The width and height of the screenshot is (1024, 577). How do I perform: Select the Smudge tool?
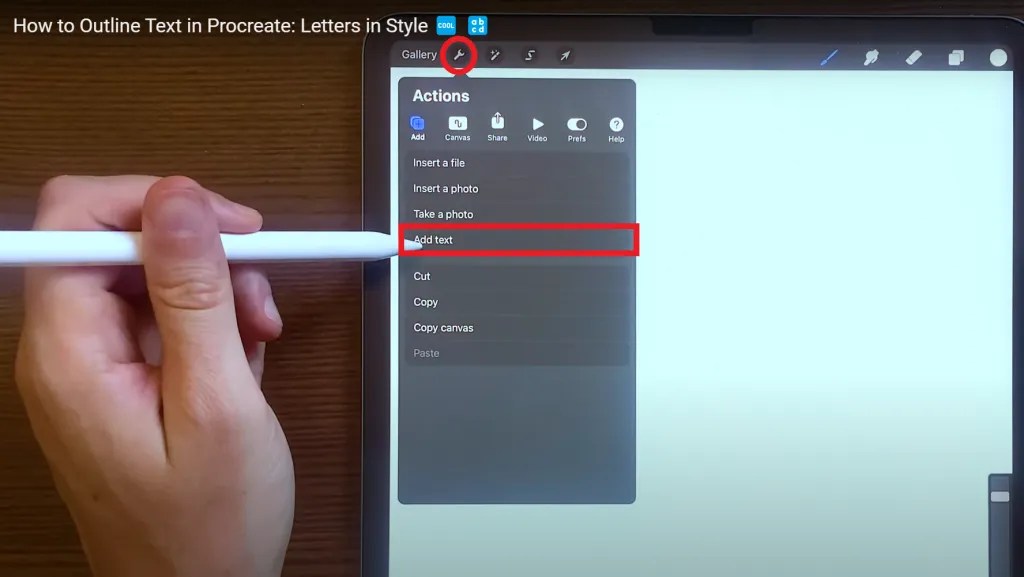click(x=871, y=58)
